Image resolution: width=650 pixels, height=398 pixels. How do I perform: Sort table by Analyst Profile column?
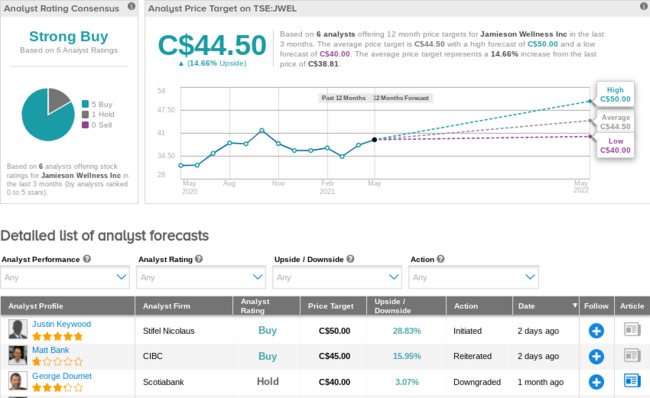pyautogui.click(x=36, y=306)
